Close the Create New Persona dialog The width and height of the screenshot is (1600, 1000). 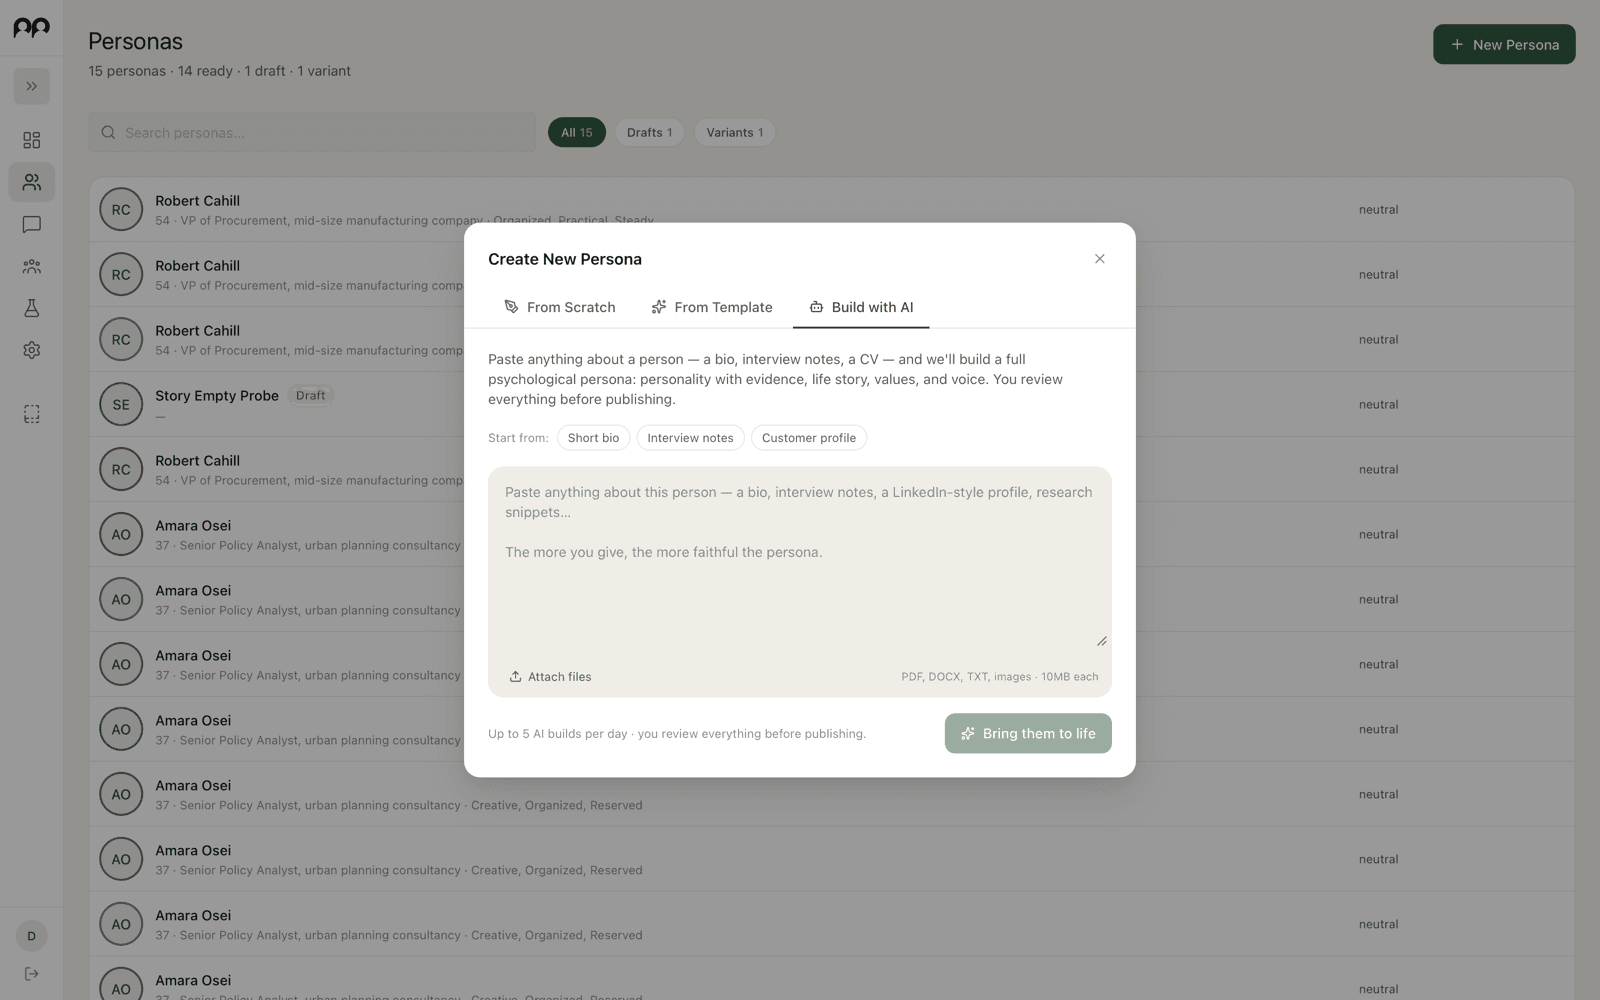1099,259
